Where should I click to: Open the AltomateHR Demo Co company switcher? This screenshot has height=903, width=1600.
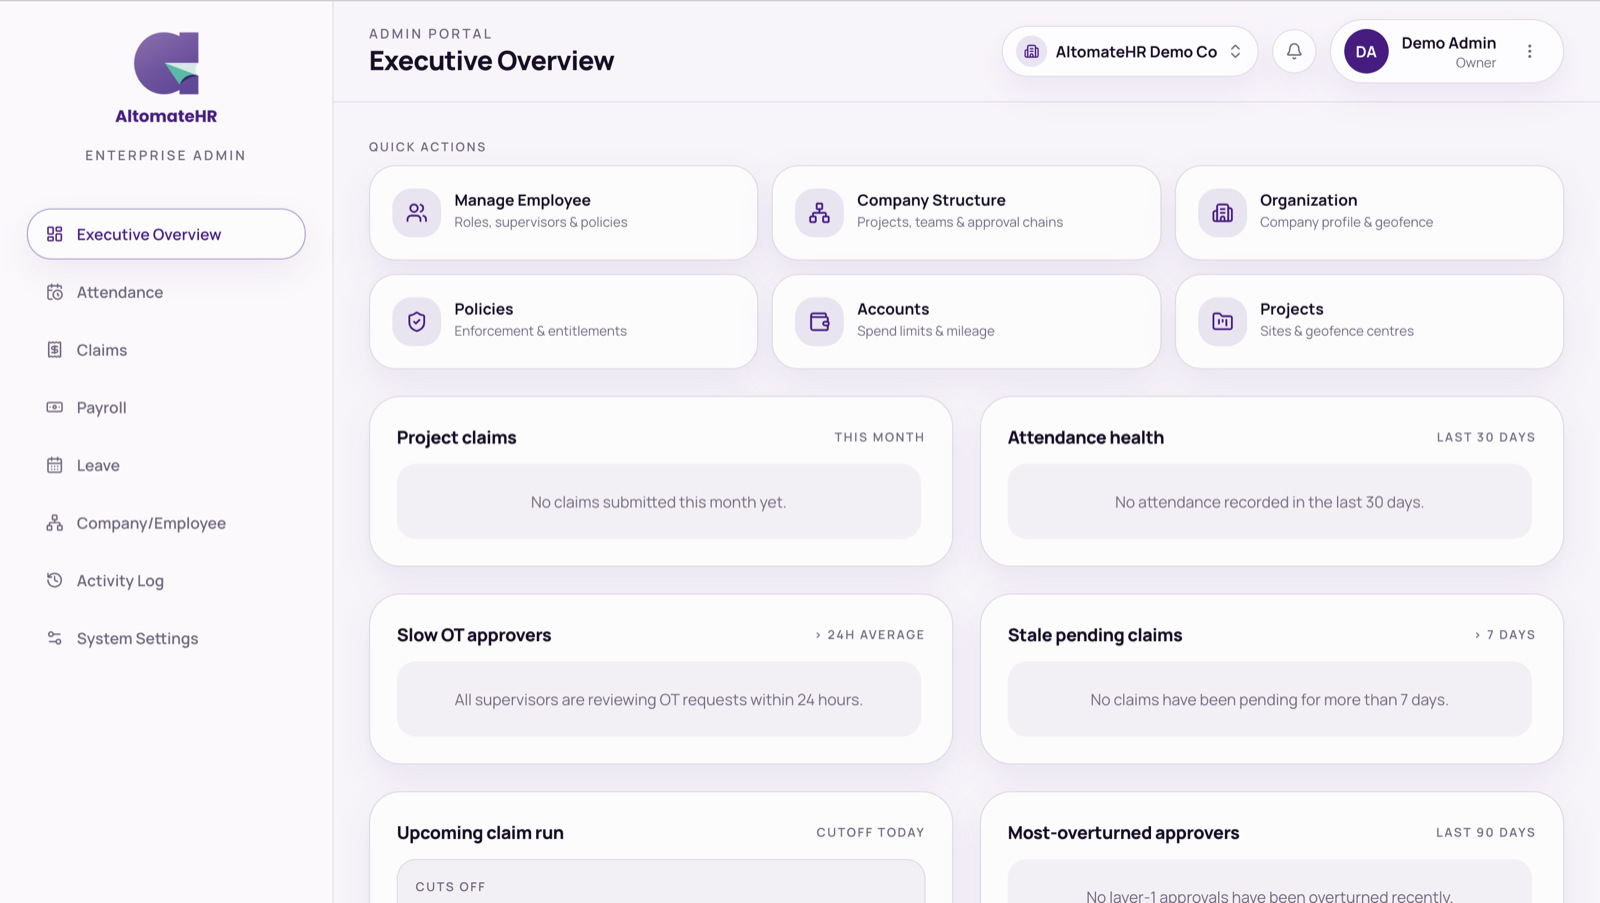(x=1130, y=51)
